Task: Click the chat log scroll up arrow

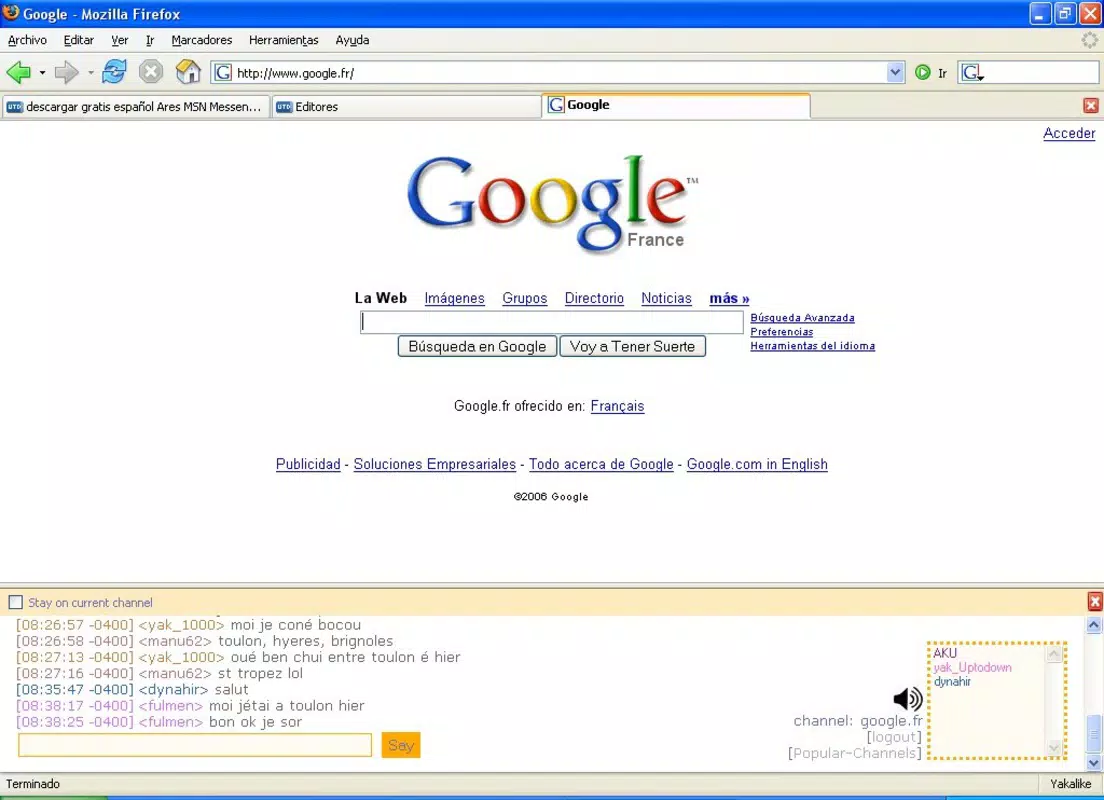Action: pyautogui.click(x=1094, y=624)
